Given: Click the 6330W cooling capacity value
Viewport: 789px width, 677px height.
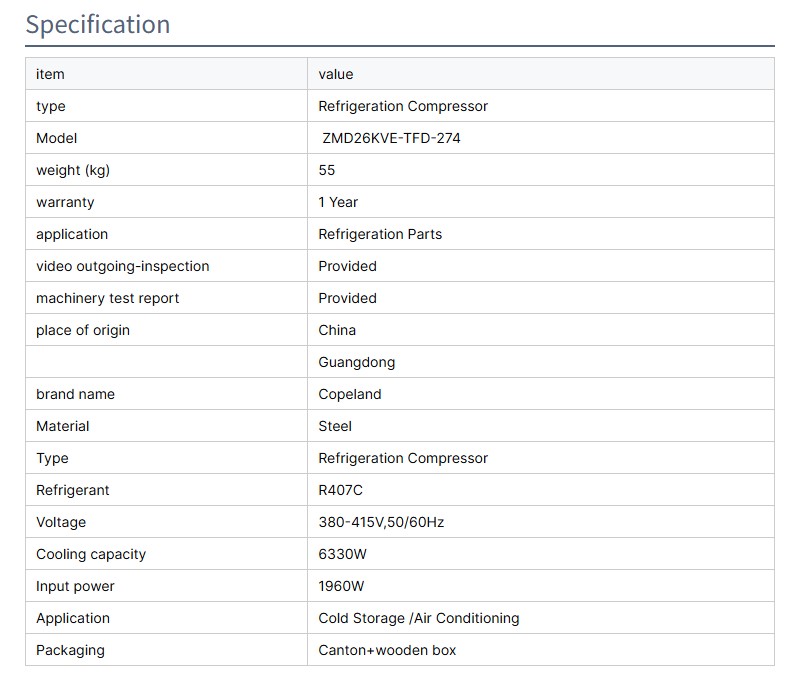Looking at the screenshot, I should 345,554.
